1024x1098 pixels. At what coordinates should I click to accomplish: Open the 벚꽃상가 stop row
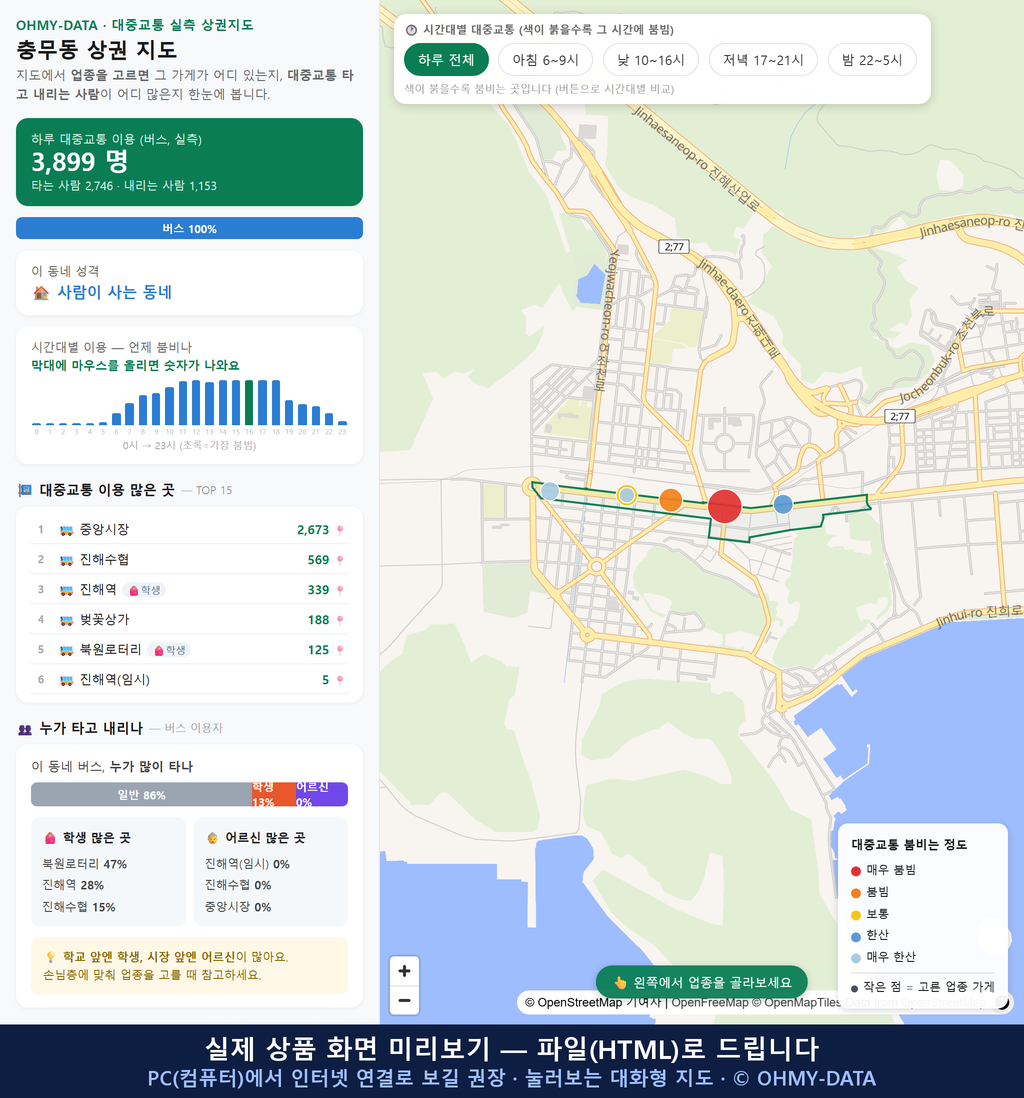[189, 620]
